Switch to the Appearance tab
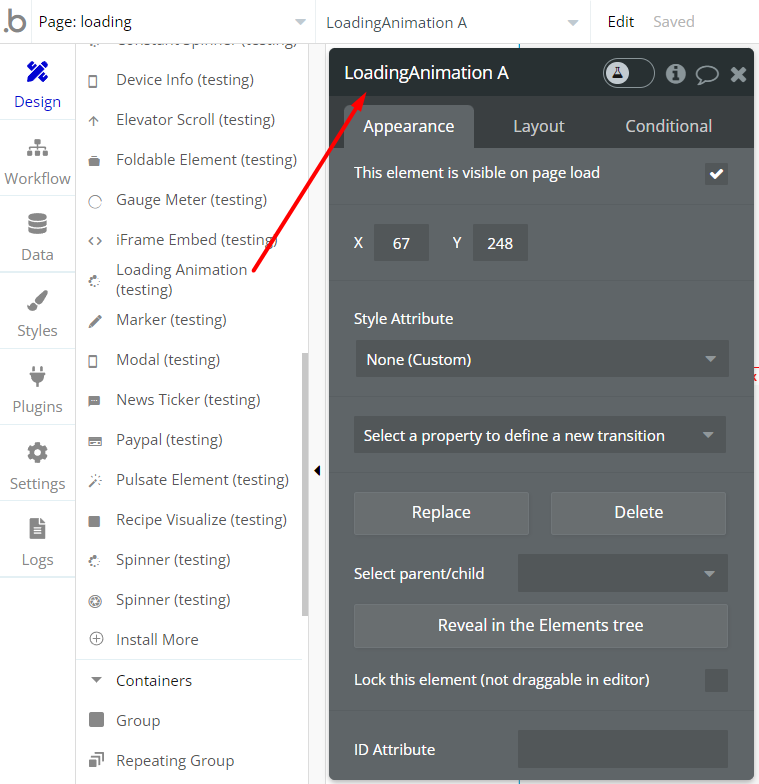The width and height of the screenshot is (759, 784). click(x=408, y=126)
